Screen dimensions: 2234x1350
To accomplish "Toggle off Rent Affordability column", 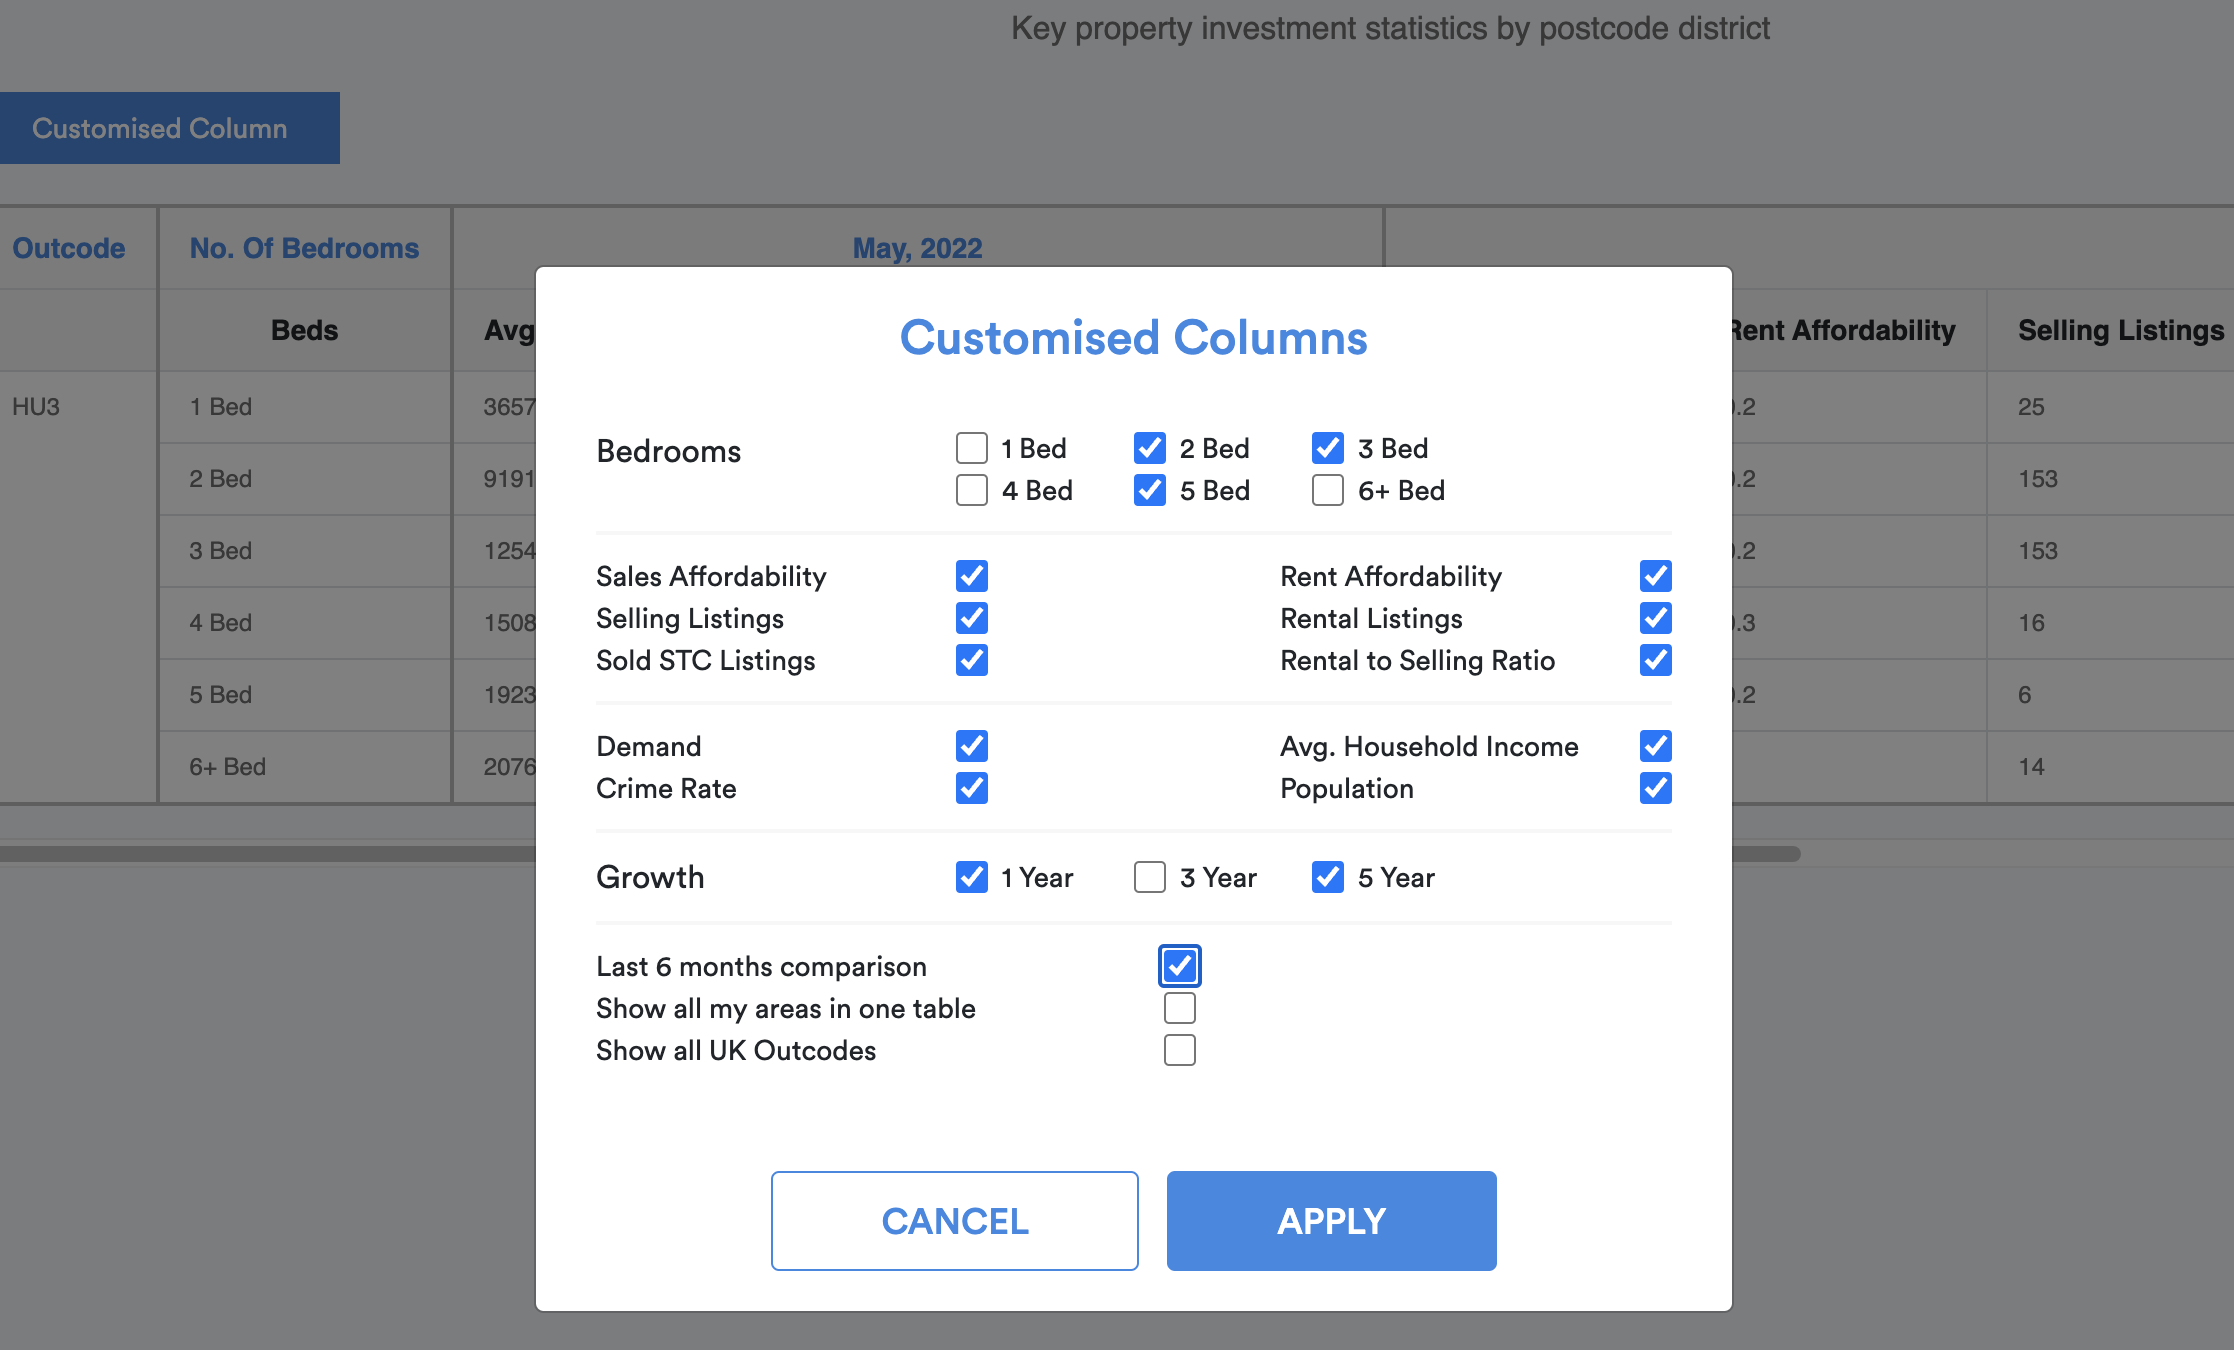I will pos(1655,576).
